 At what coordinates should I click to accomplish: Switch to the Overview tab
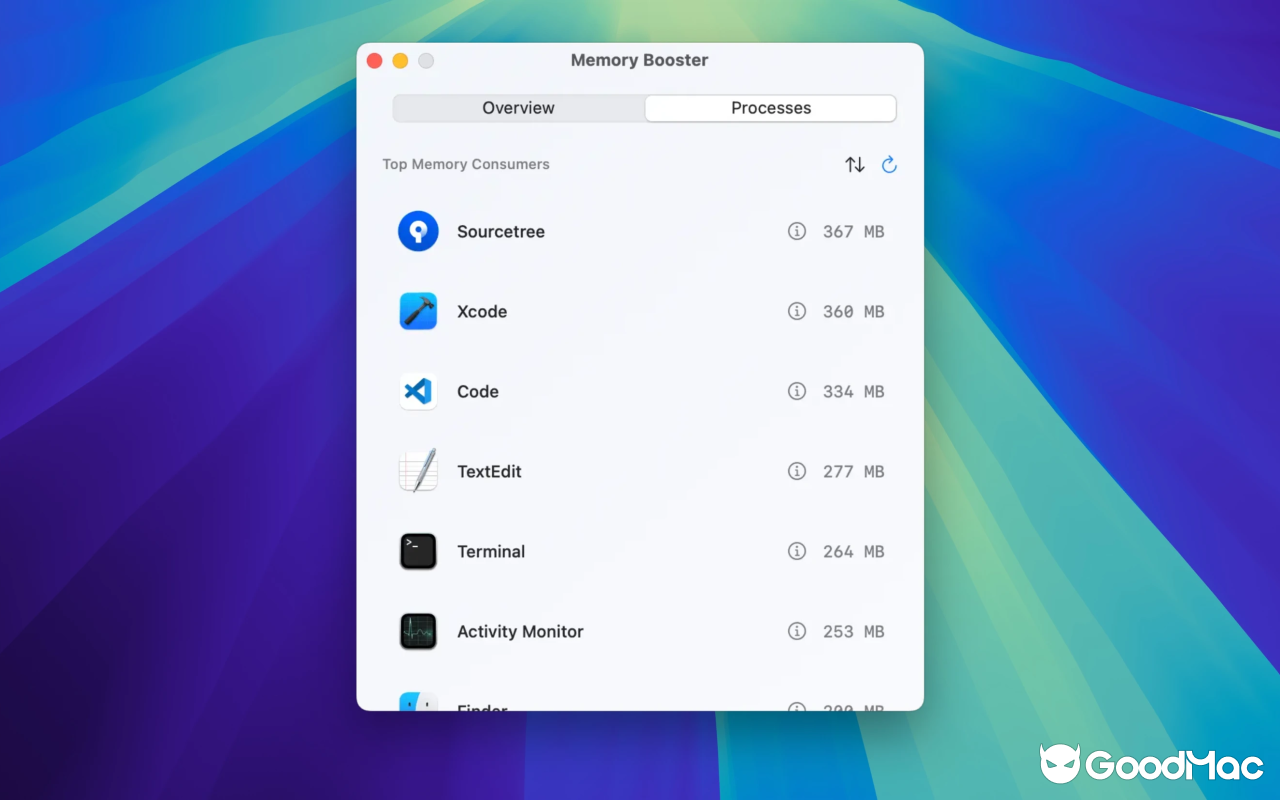(x=518, y=108)
